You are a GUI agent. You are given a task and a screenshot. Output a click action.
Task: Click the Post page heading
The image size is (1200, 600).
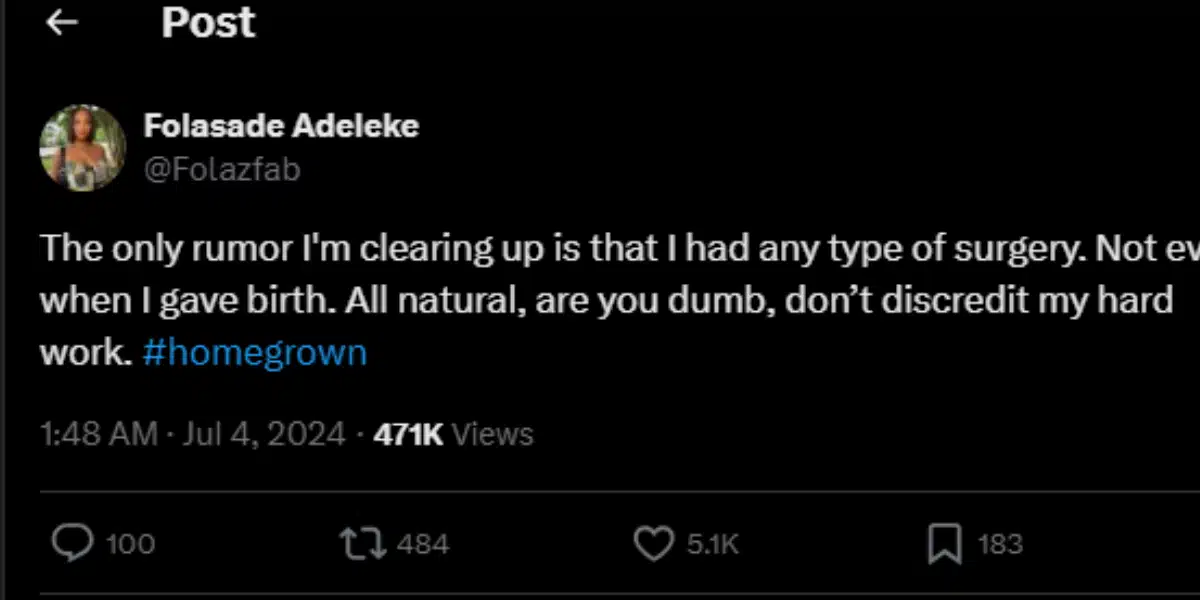click(x=208, y=22)
